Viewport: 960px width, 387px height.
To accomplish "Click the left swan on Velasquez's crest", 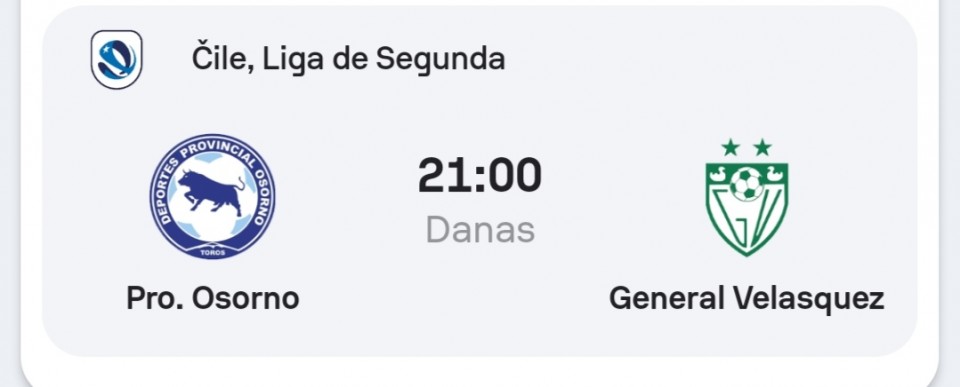I will pos(718,174).
